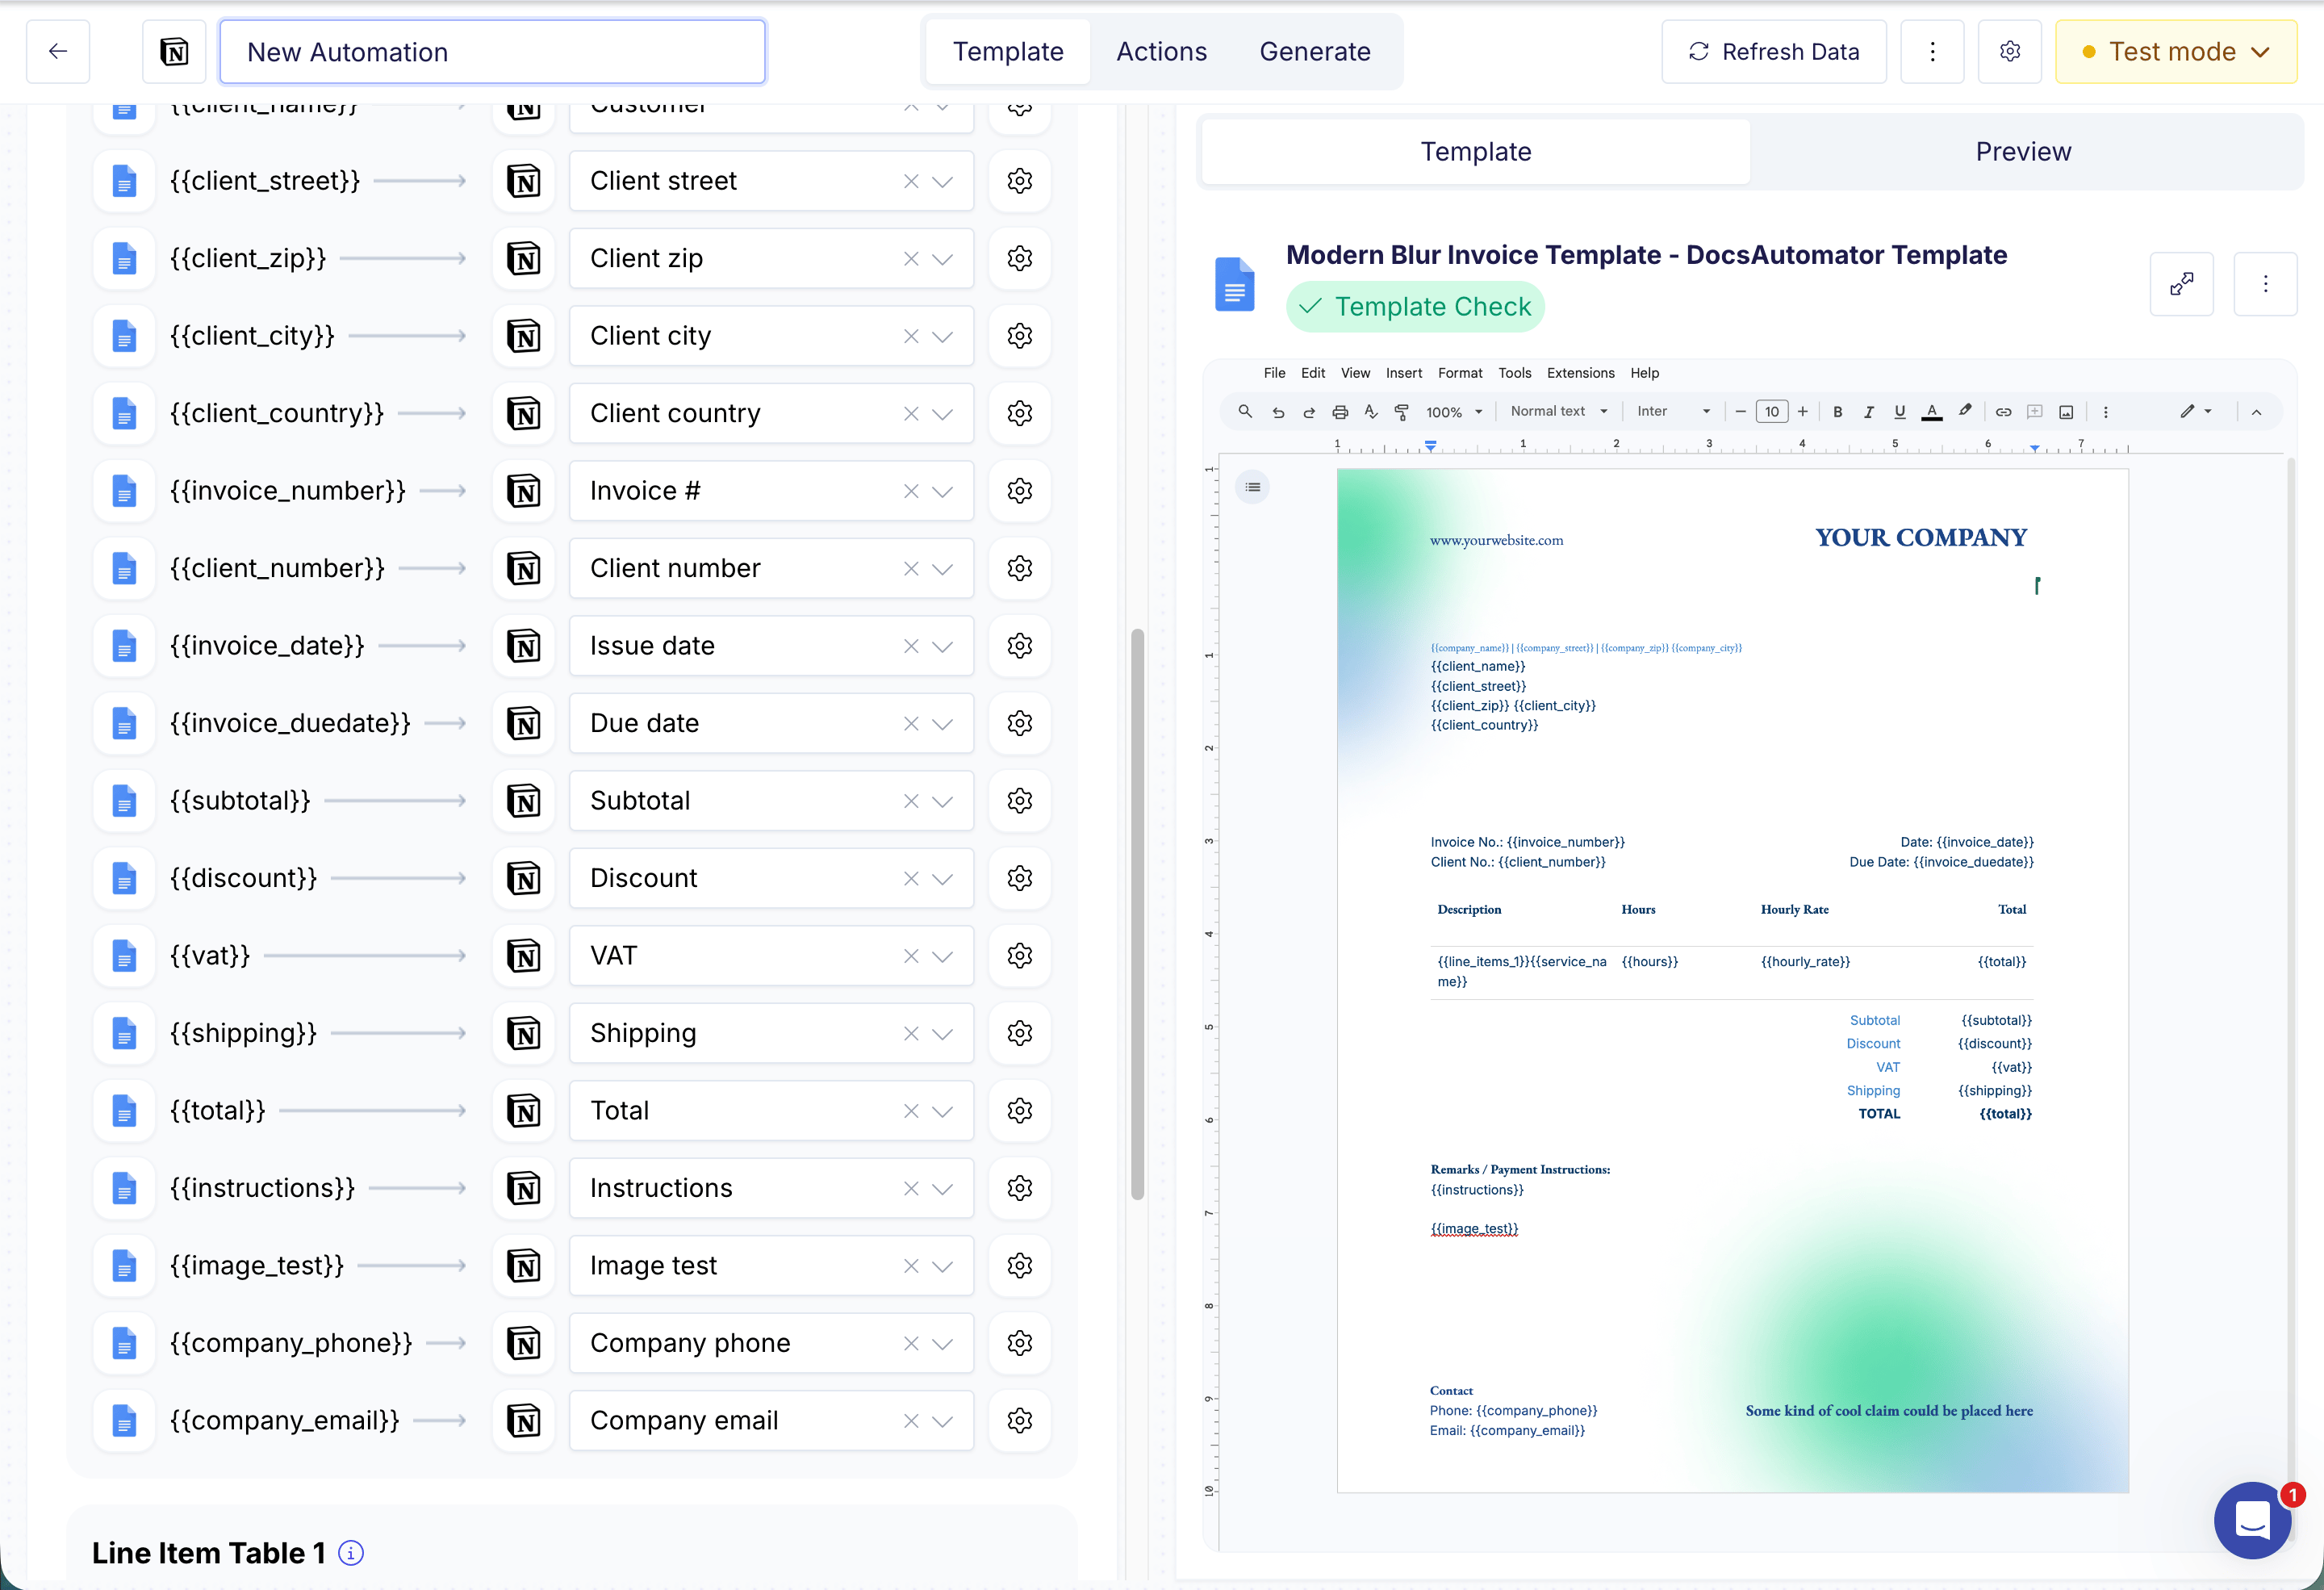Expand the Shipping field dropdown
Image resolution: width=2324 pixels, height=1590 pixels.
pyautogui.click(x=943, y=1034)
